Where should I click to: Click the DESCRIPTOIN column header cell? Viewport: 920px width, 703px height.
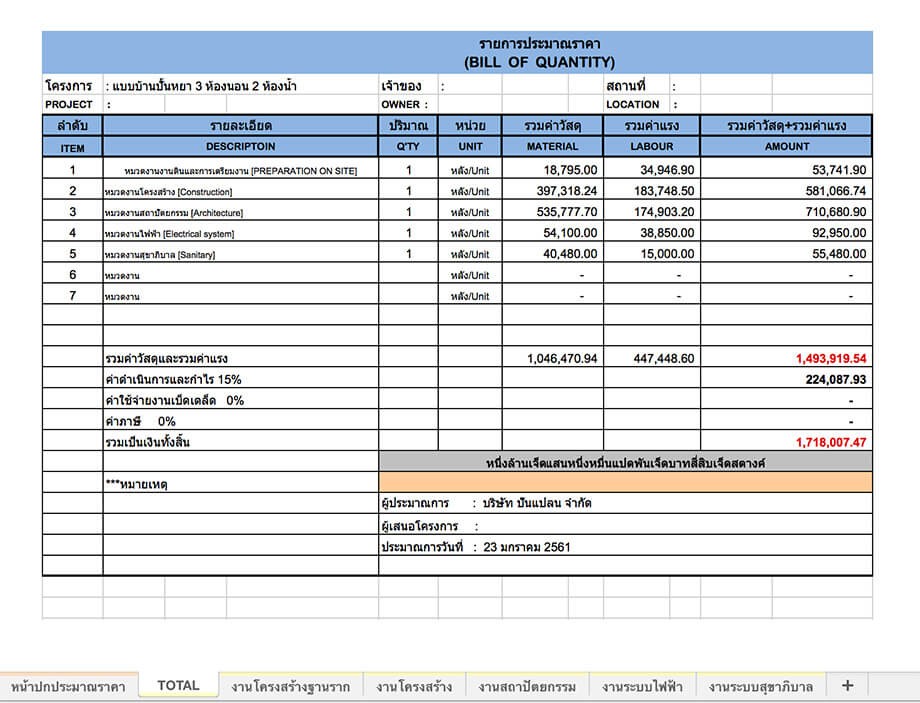pos(240,147)
